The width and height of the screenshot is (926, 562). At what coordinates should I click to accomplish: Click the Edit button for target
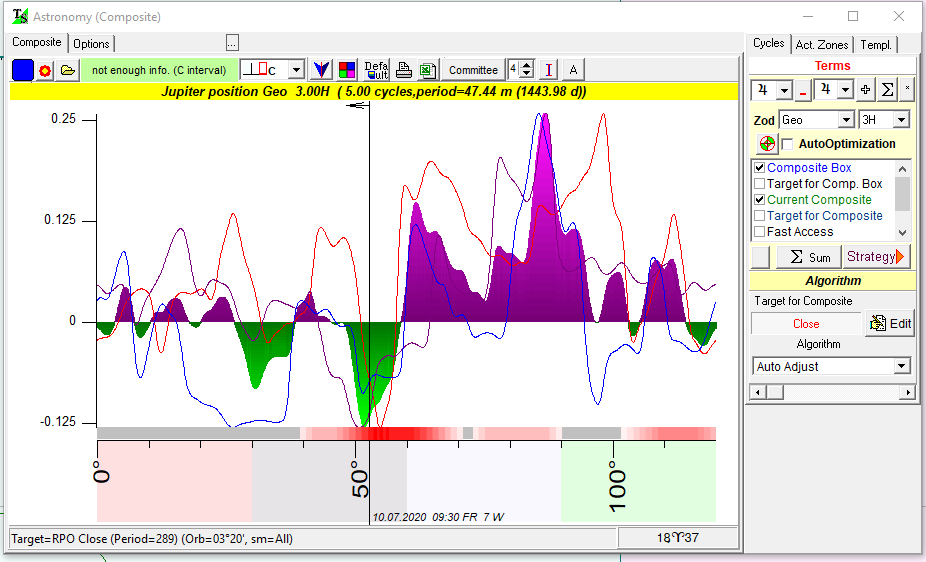coord(890,324)
